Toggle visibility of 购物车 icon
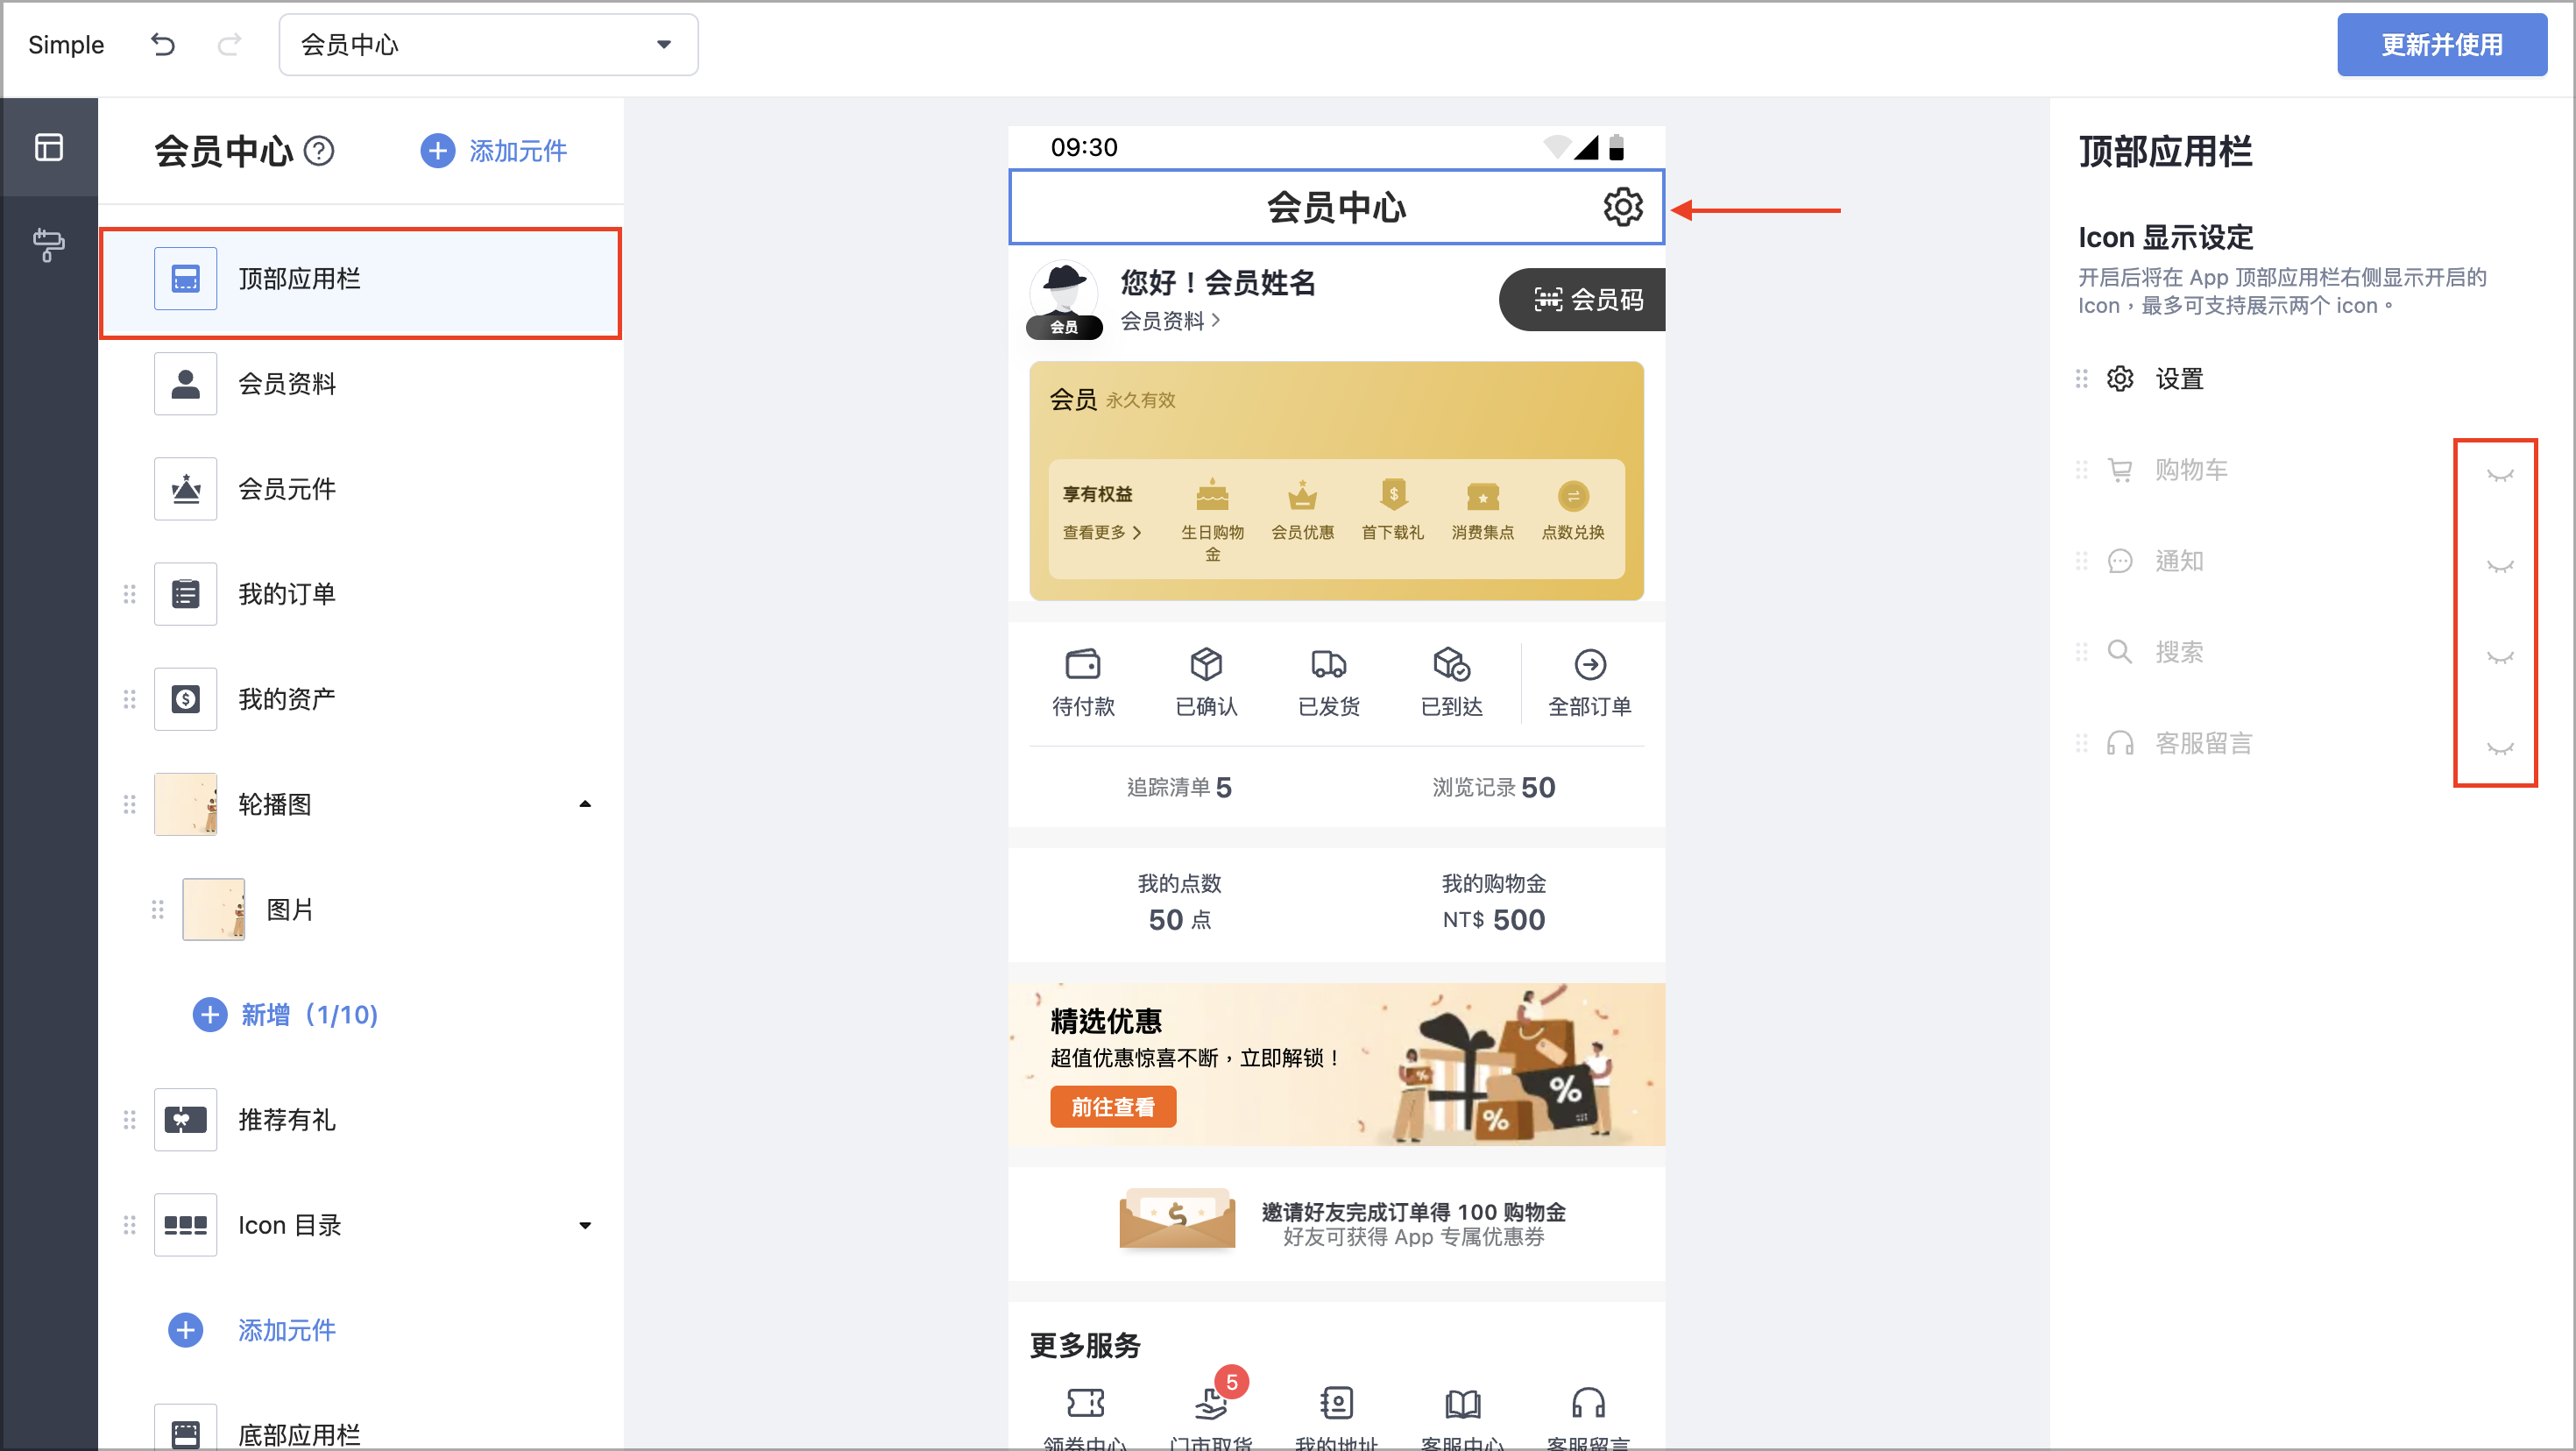 (2500, 474)
